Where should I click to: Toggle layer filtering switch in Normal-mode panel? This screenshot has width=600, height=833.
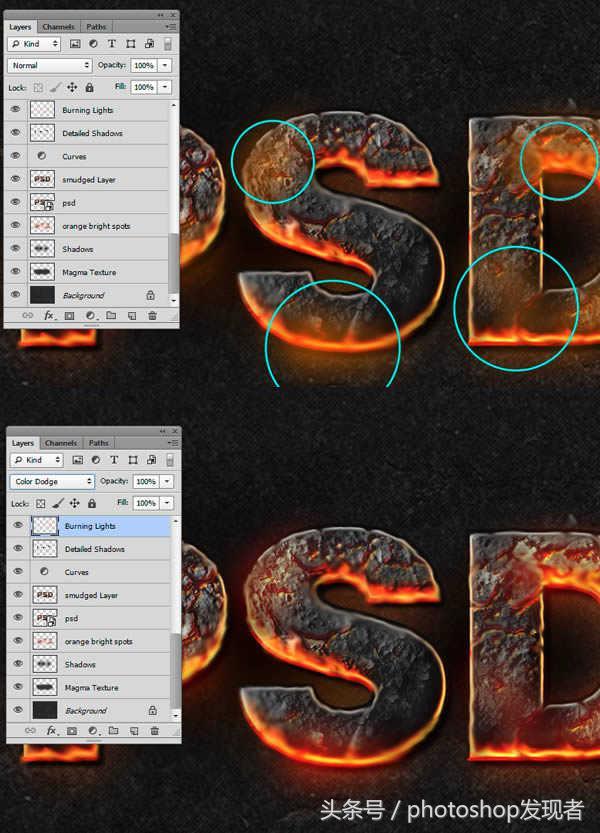pyautogui.click(x=167, y=44)
